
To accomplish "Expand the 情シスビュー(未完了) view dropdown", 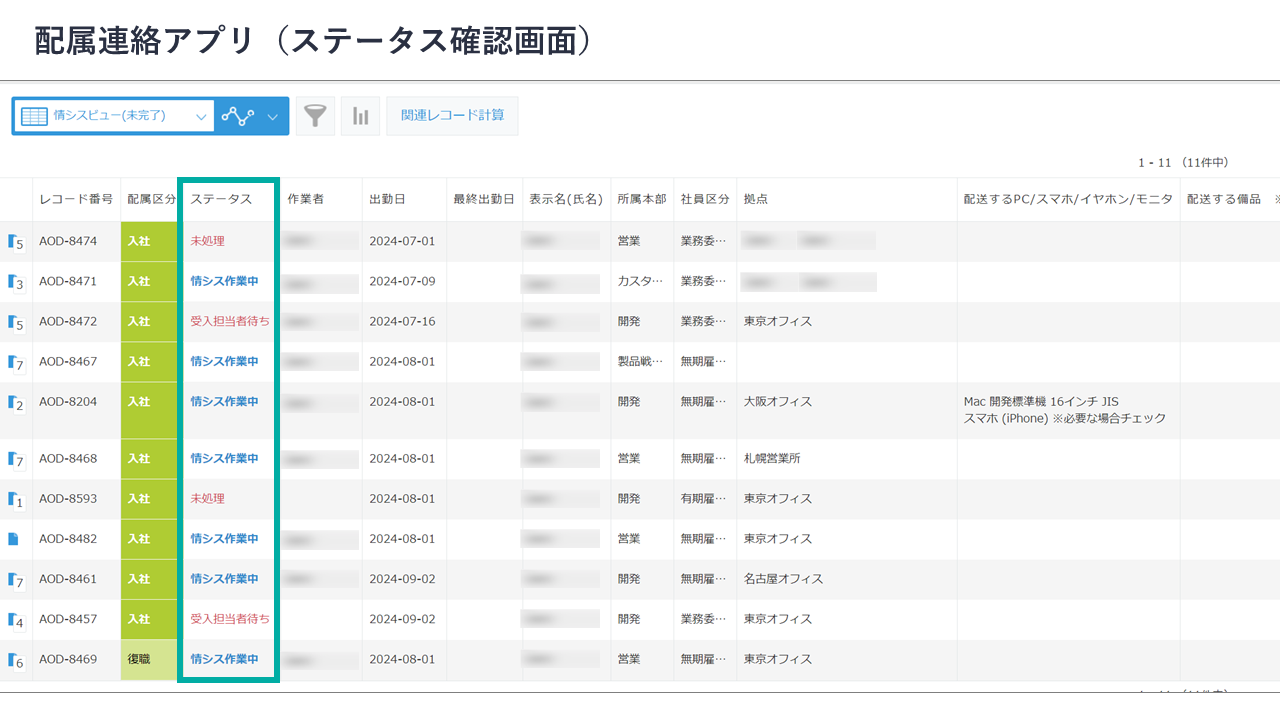I will (201, 117).
